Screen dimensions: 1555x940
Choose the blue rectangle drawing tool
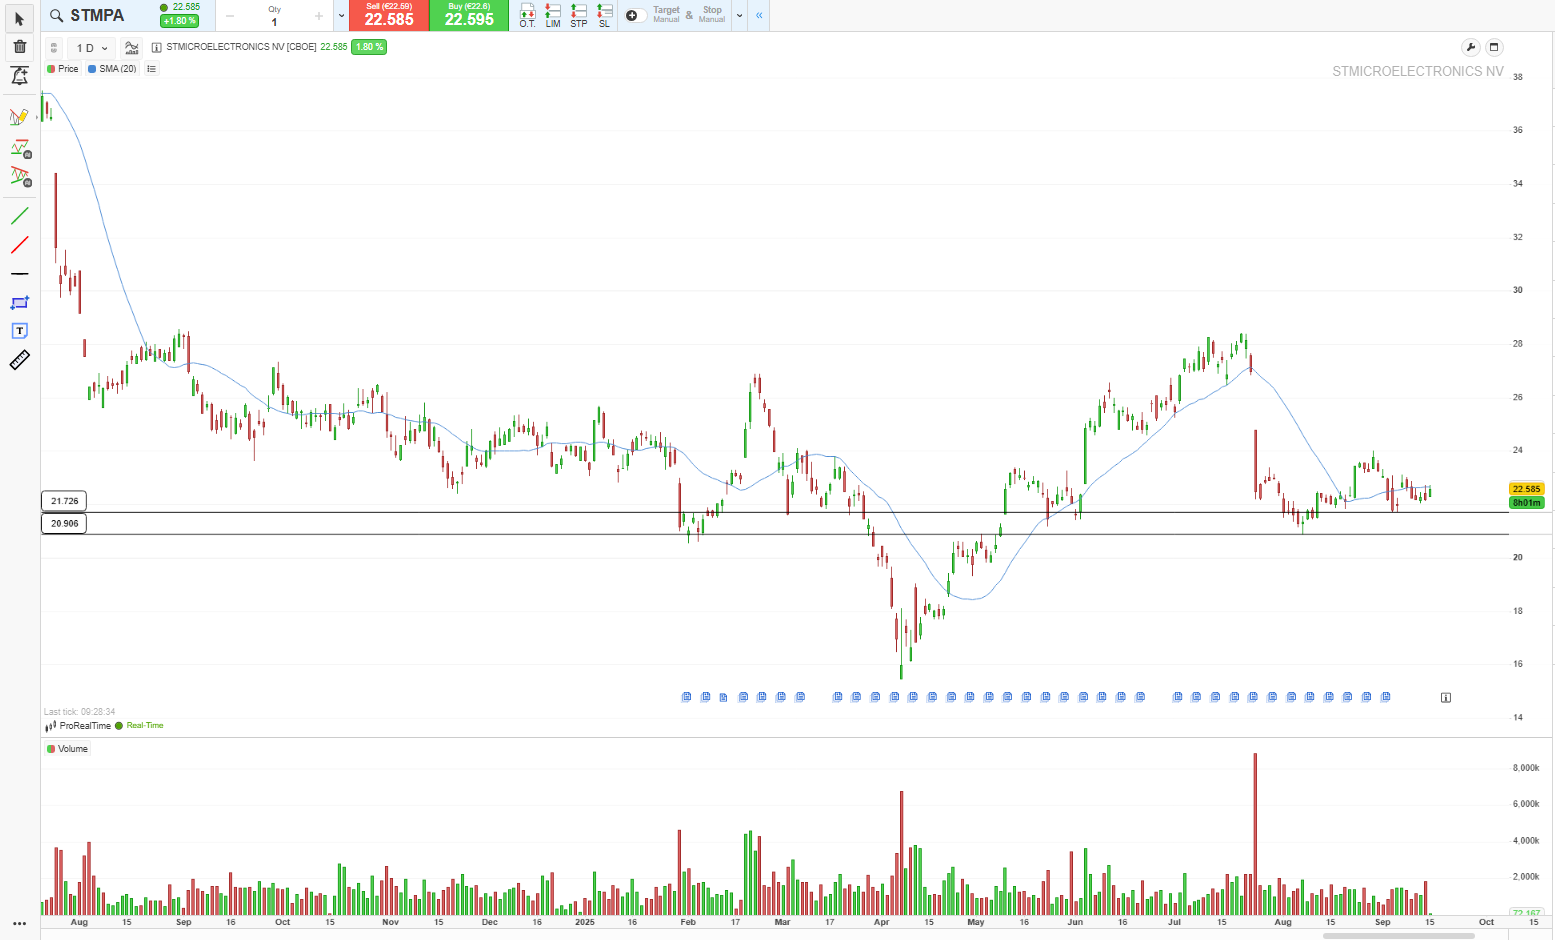(19, 303)
